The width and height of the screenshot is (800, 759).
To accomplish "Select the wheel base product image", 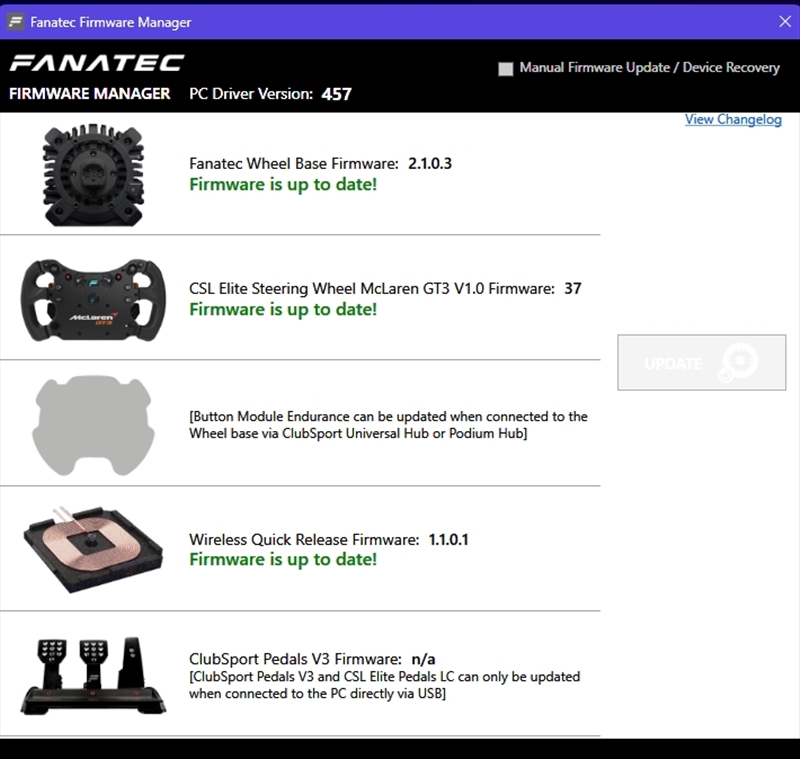I will (x=93, y=174).
